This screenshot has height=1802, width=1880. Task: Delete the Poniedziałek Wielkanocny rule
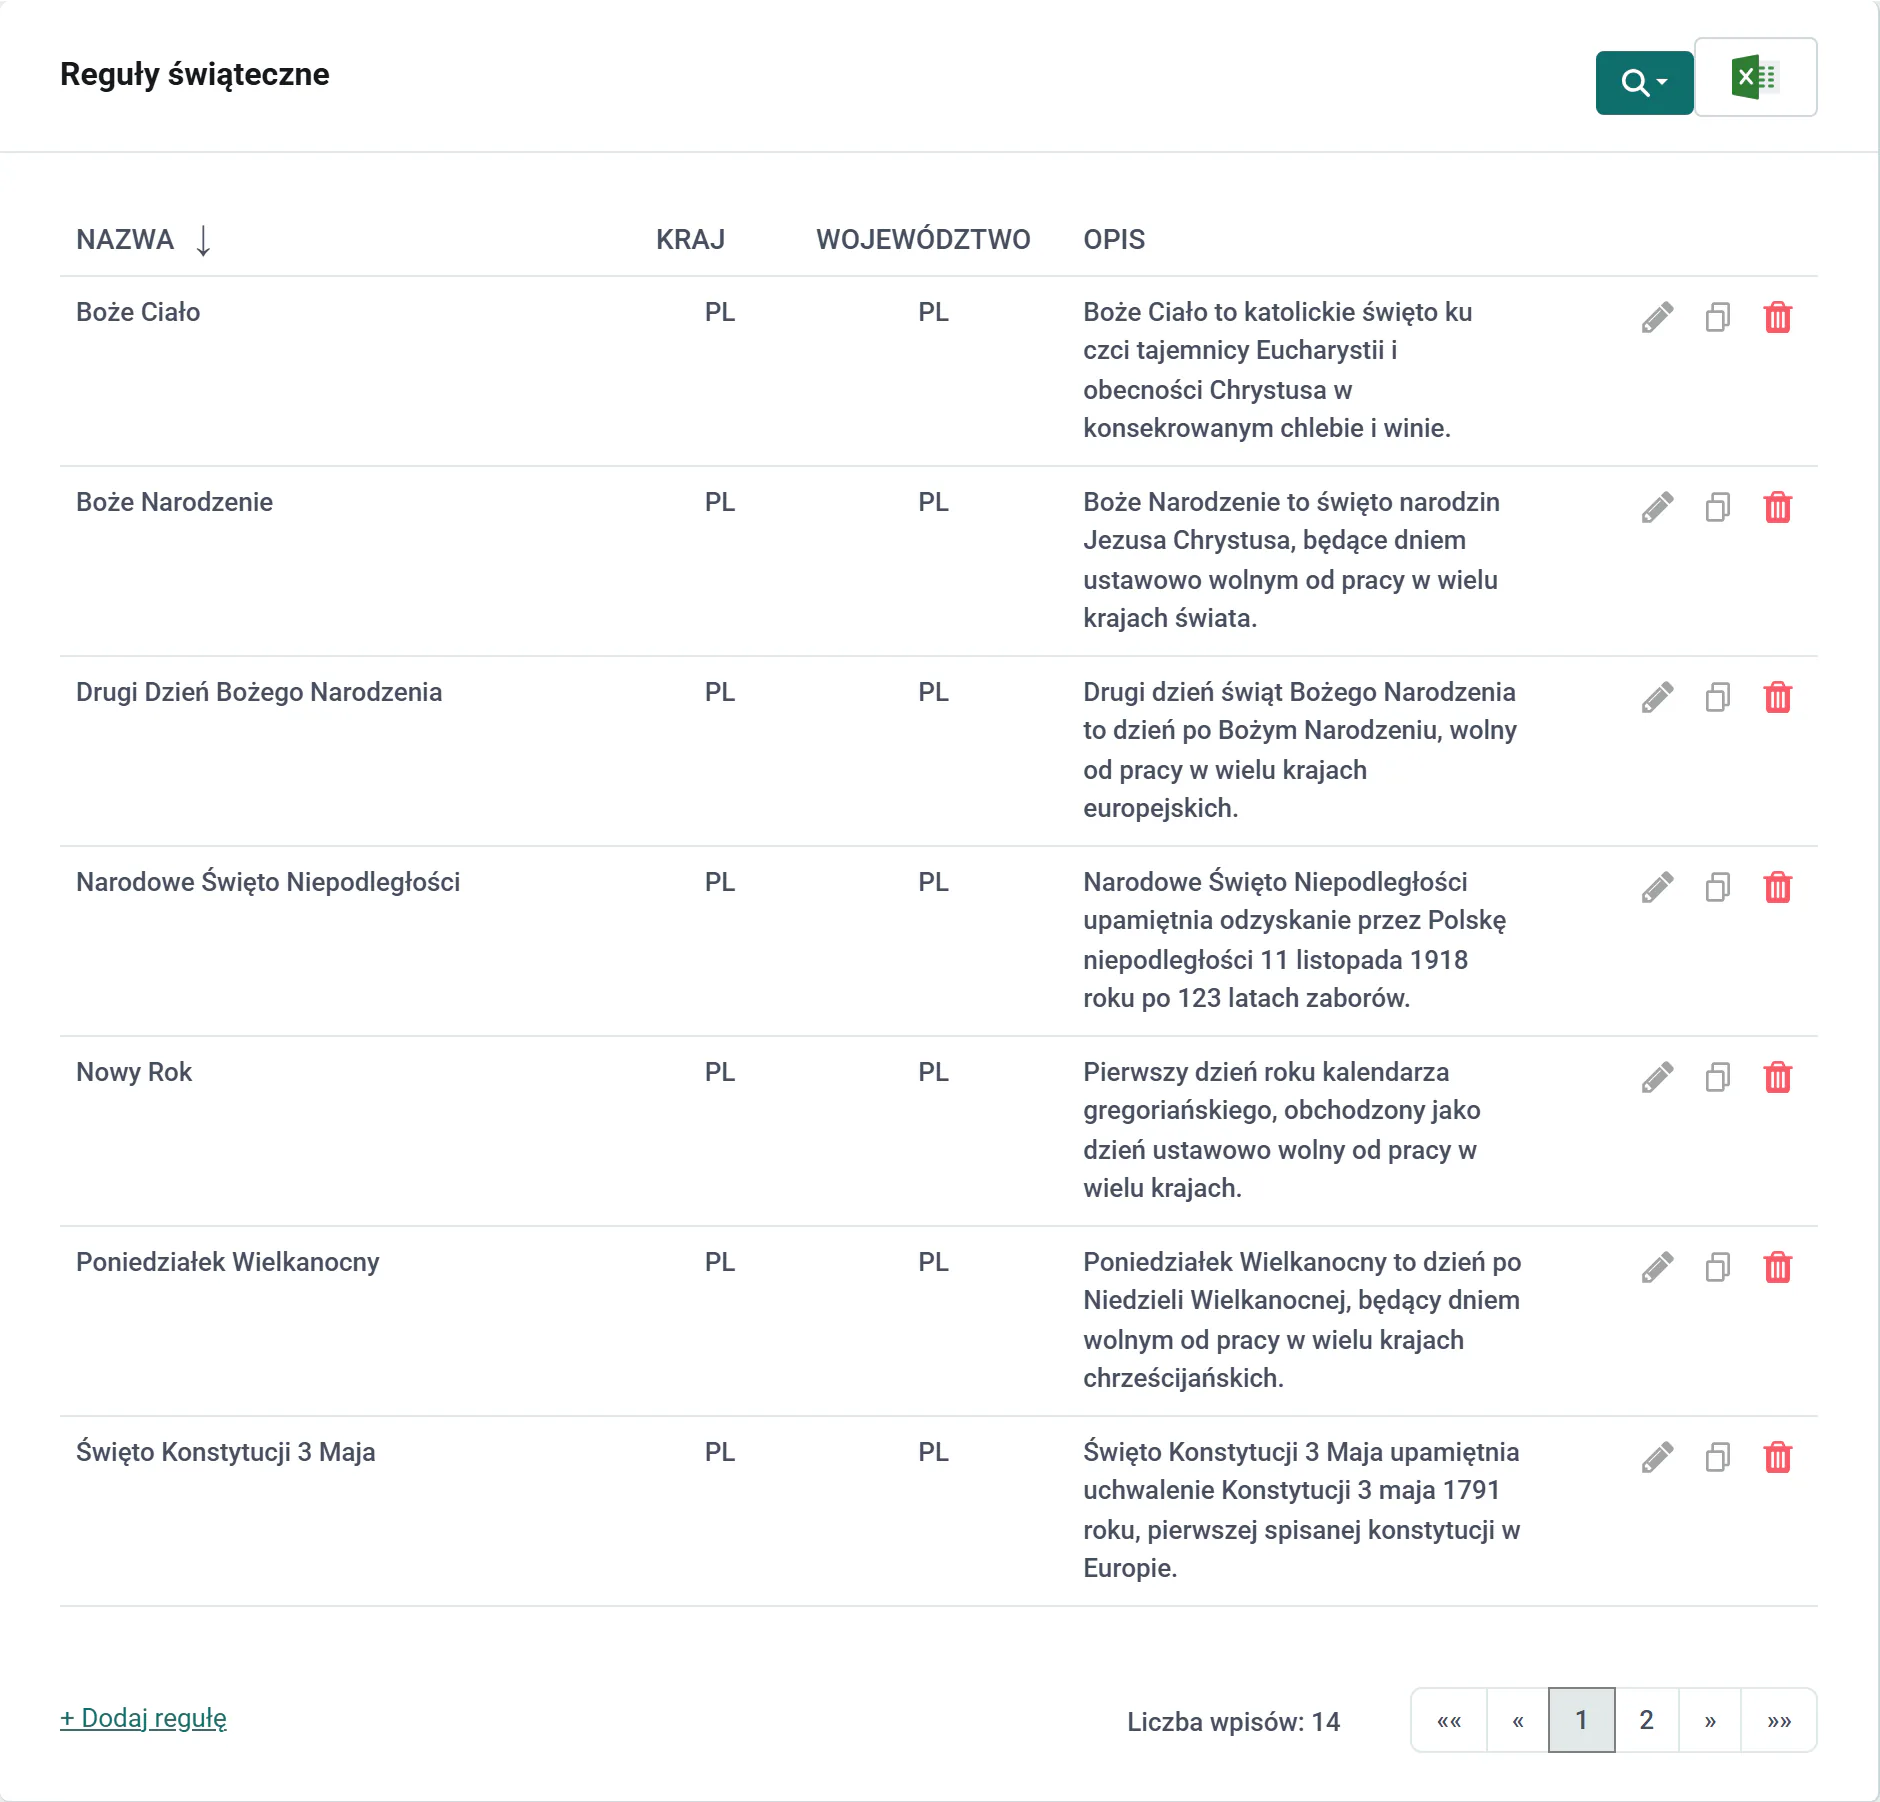[x=1778, y=1267]
